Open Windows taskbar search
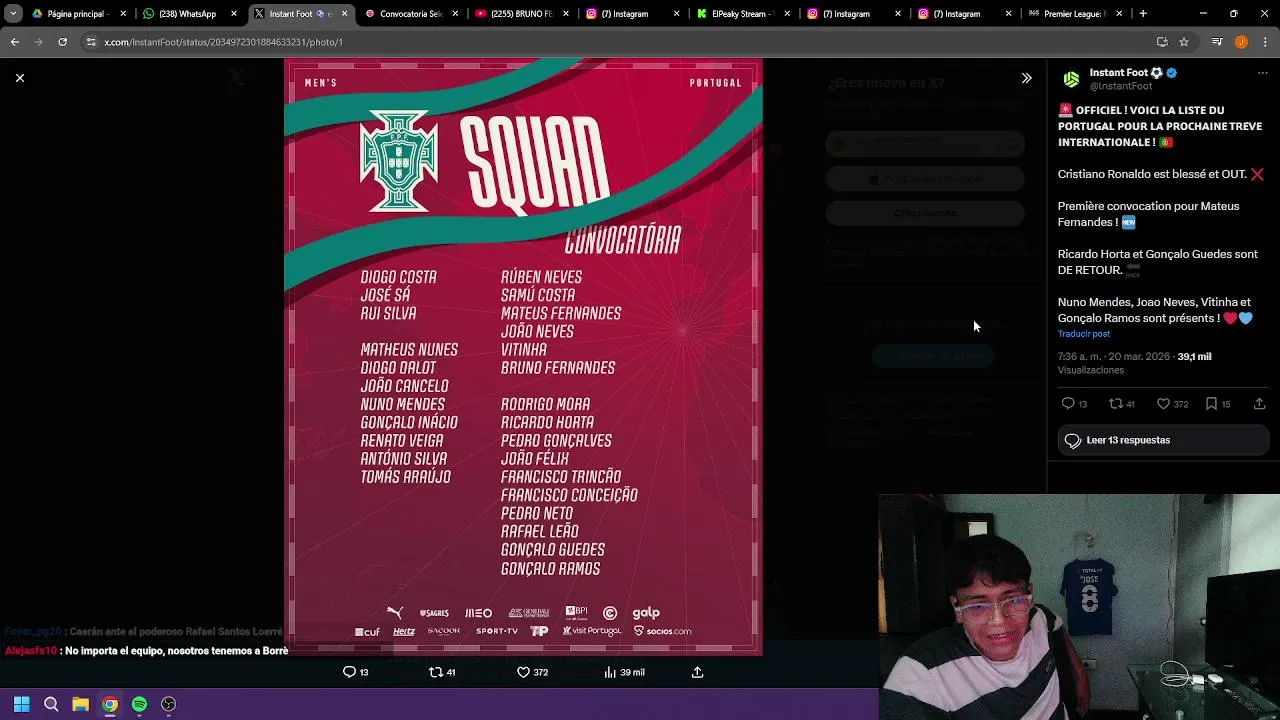This screenshot has height=720, width=1280. click(51, 704)
